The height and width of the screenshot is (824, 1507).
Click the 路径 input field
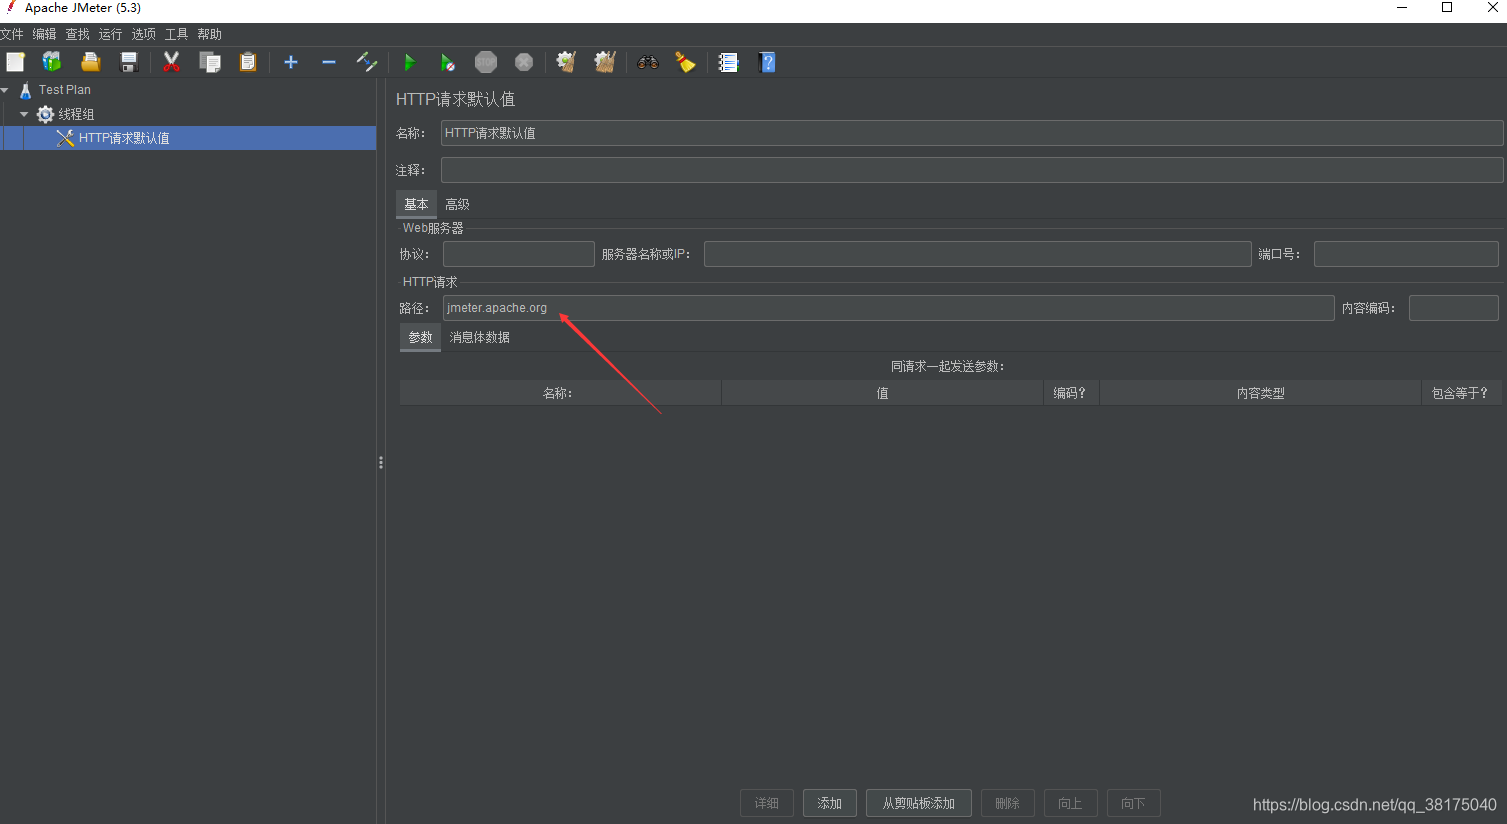click(x=889, y=308)
